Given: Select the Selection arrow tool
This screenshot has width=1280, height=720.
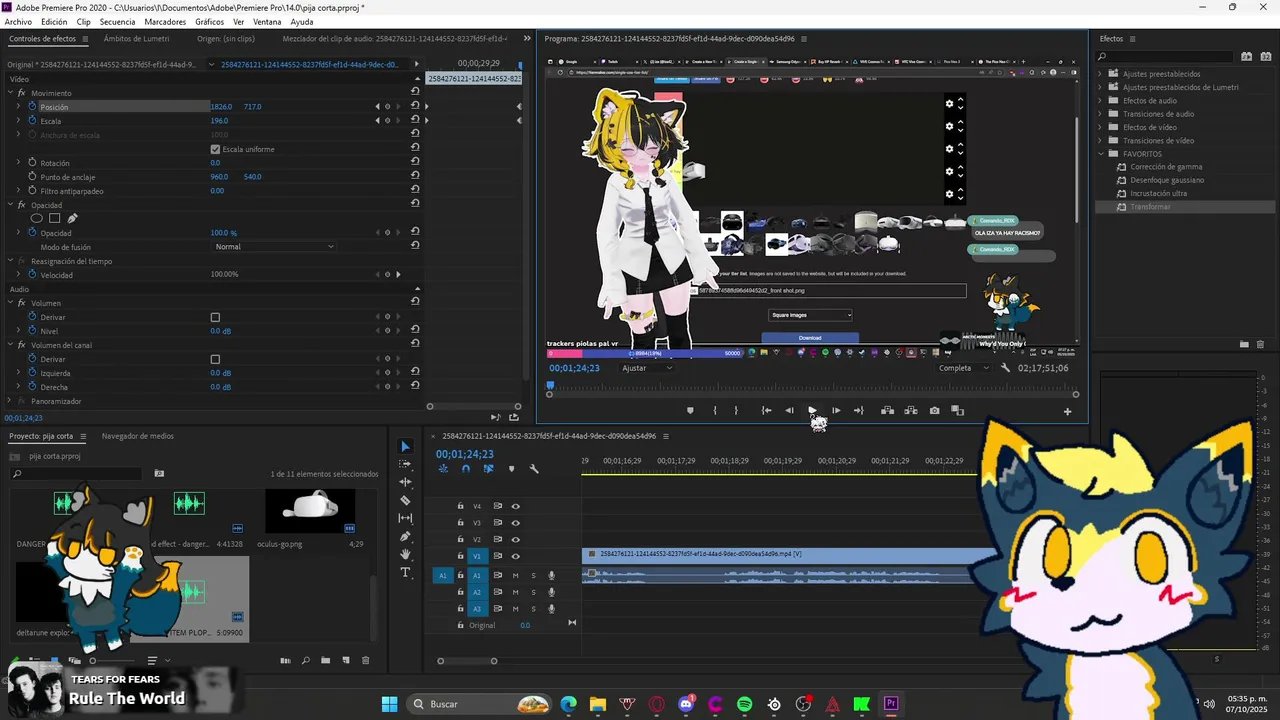Looking at the screenshot, I should (405, 446).
